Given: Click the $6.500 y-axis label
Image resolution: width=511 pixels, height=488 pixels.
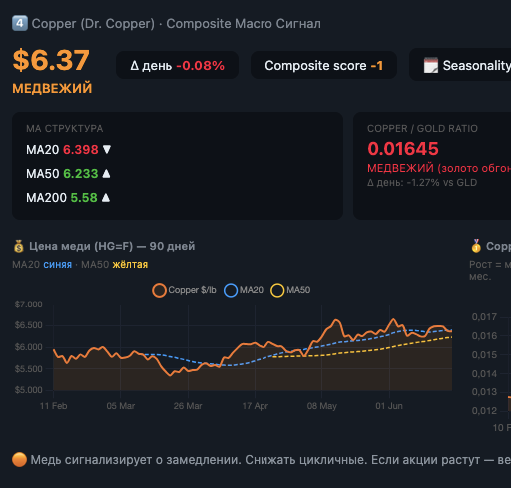Looking at the screenshot, I should coord(29,325).
